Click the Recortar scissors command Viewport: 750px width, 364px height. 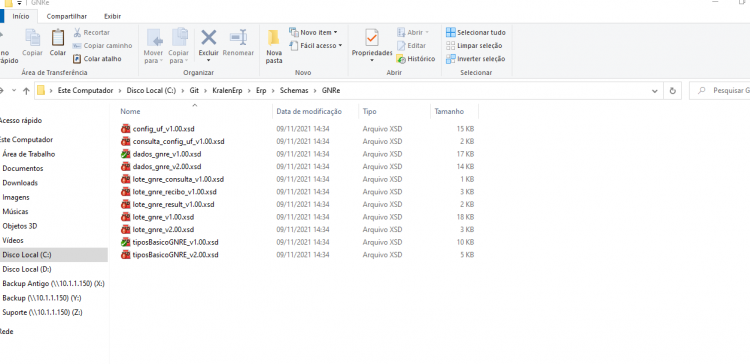coord(91,33)
